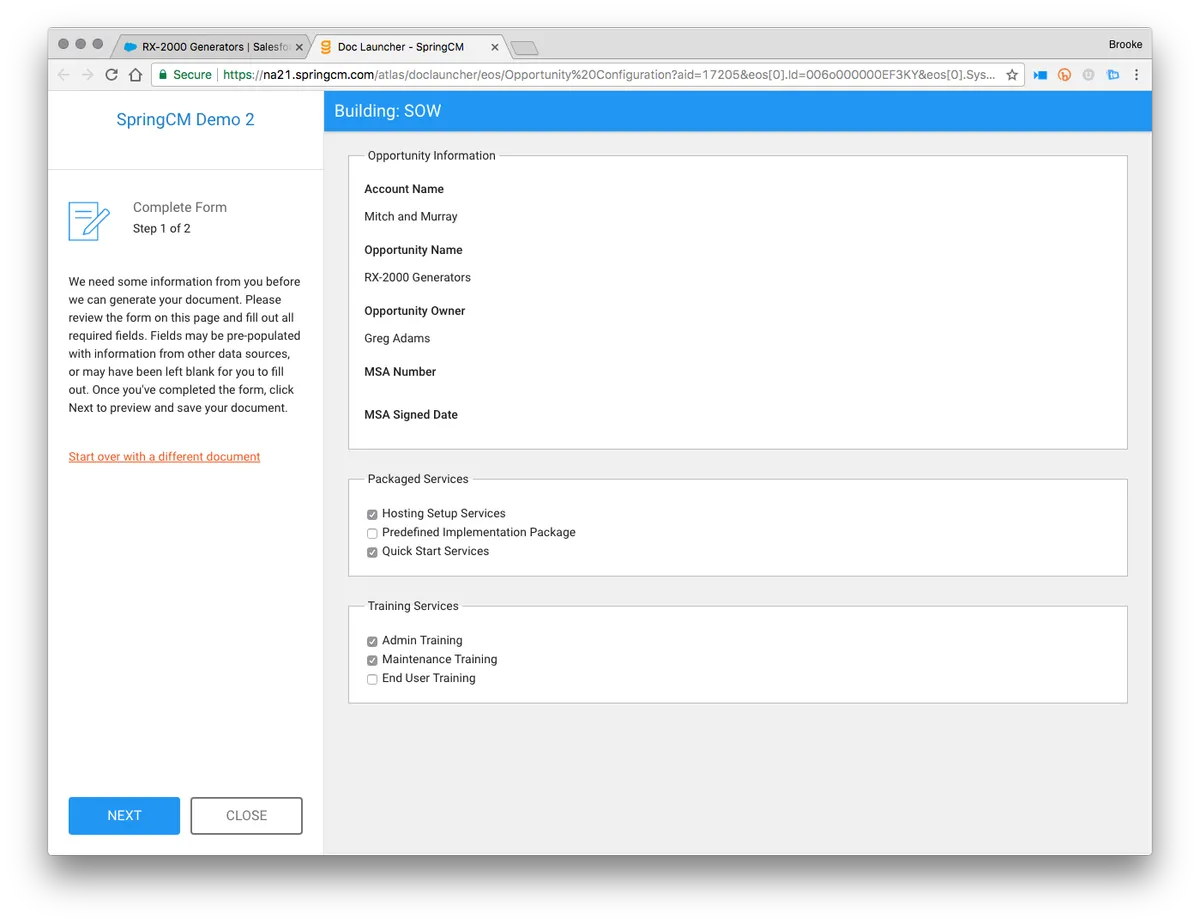The width and height of the screenshot is (1200, 924).
Task: Click the Training Services section legend
Action: (413, 605)
